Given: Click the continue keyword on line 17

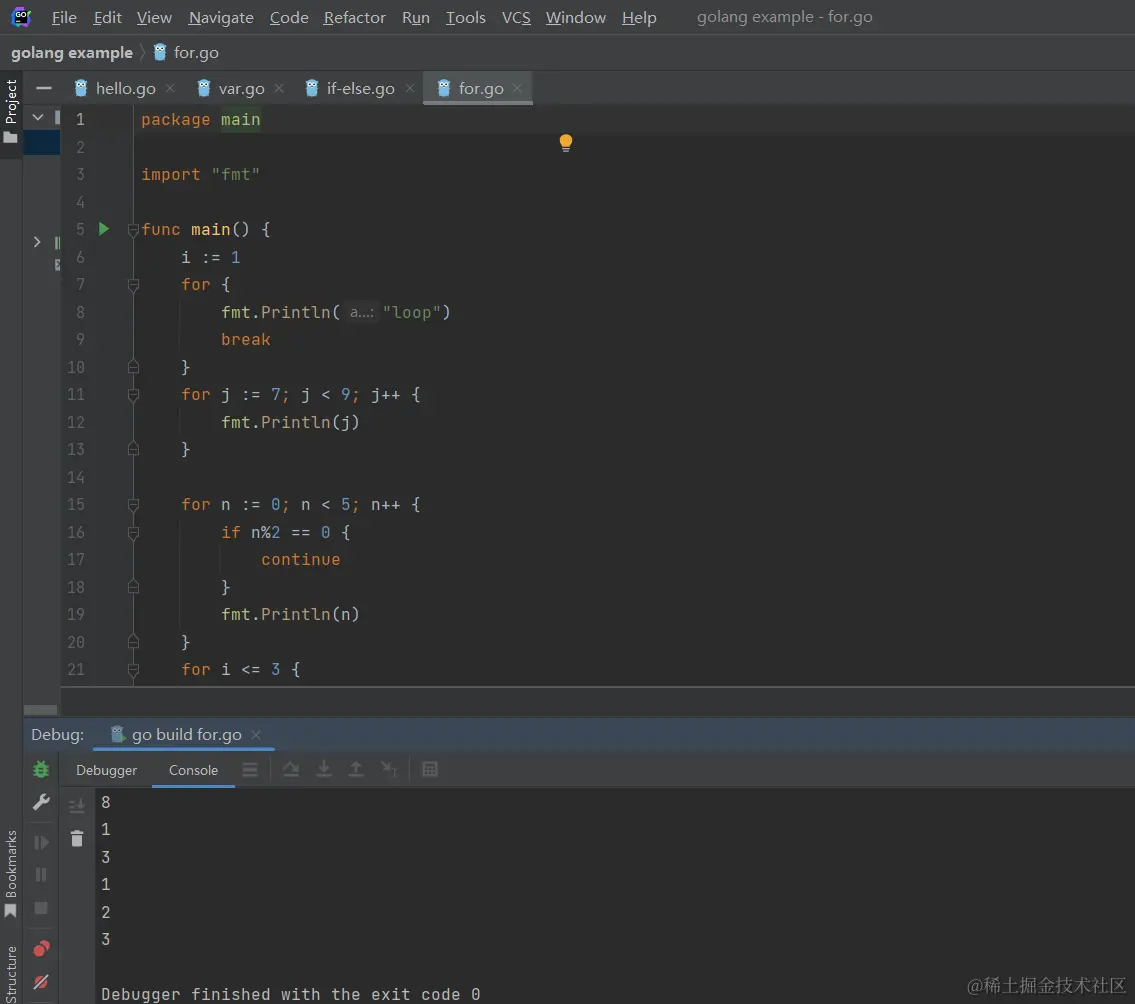Looking at the screenshot, I should [300, 560].
